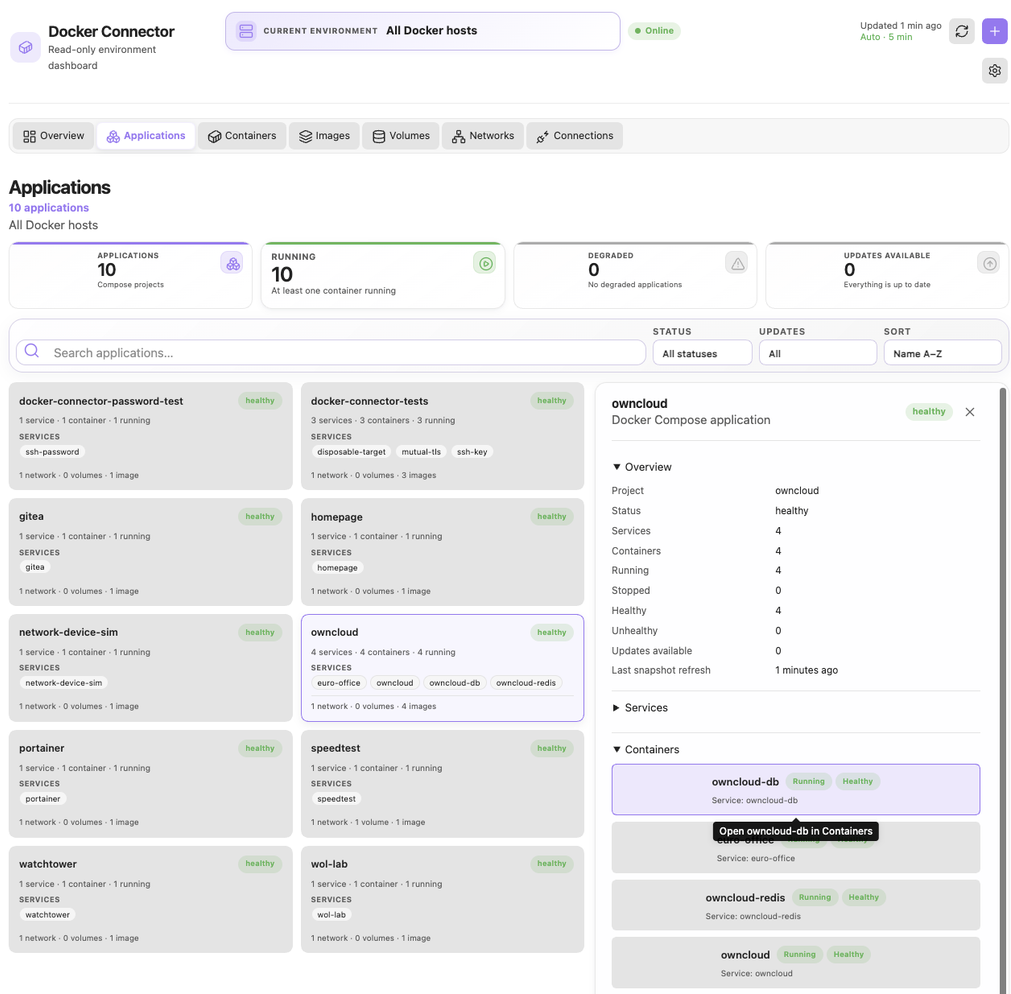
Task: Click the Running stat card
Action: (x=383, y=275)
